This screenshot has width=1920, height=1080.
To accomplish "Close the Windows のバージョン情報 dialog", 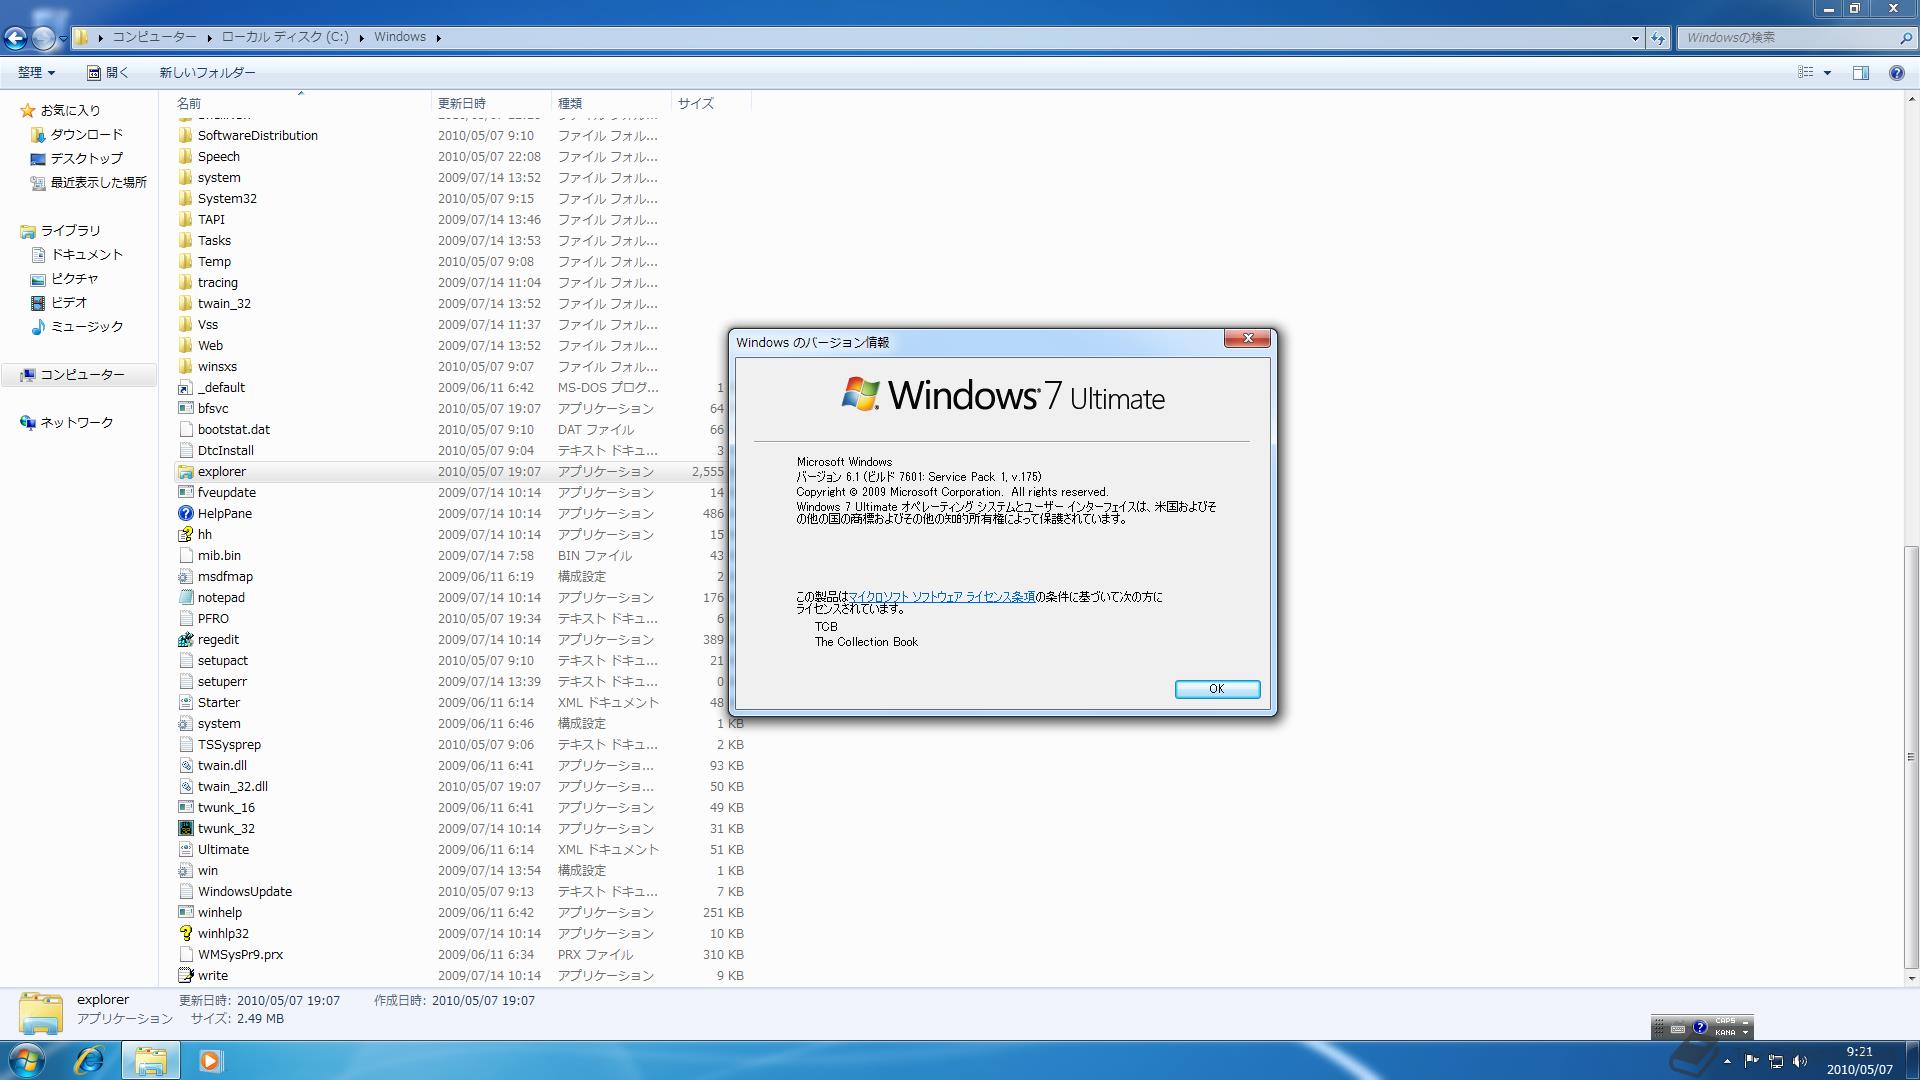I will coord(1248,339).
